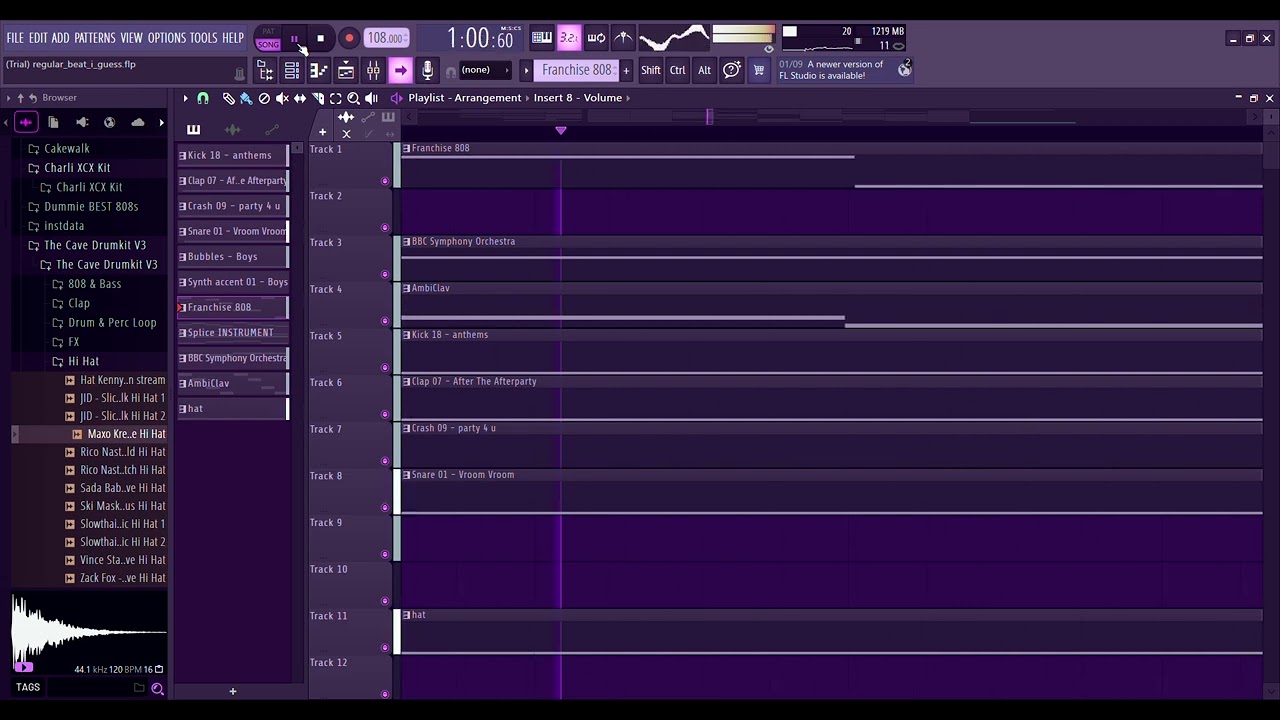Open the PATTERNS menu
Screen dimensions: 1280x720
pos(95,38)
